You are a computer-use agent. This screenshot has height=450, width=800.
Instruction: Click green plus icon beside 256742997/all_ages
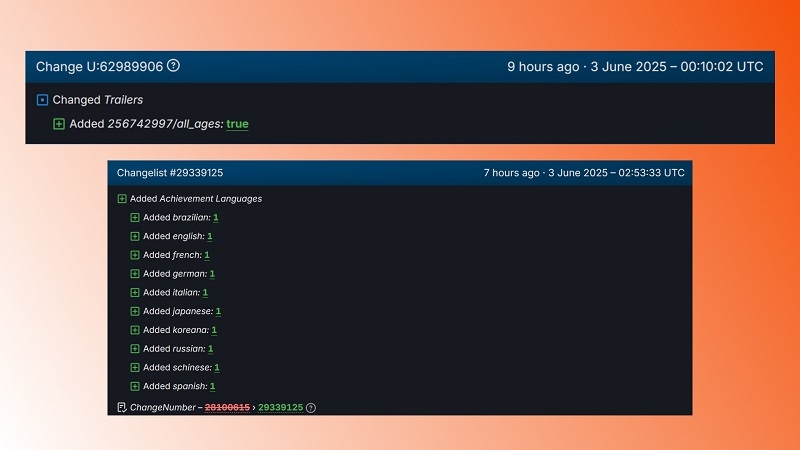click(59, 124)
